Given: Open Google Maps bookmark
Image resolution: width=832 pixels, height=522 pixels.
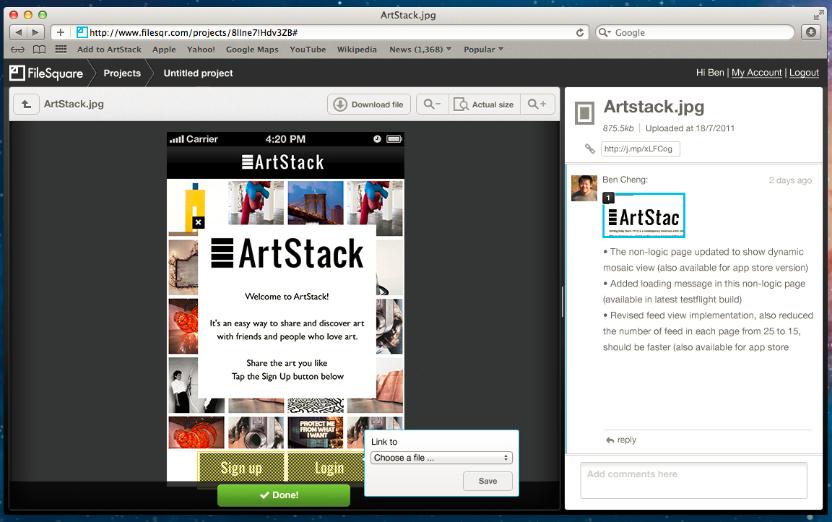Looking at the screenshot, I should (252, 49).
